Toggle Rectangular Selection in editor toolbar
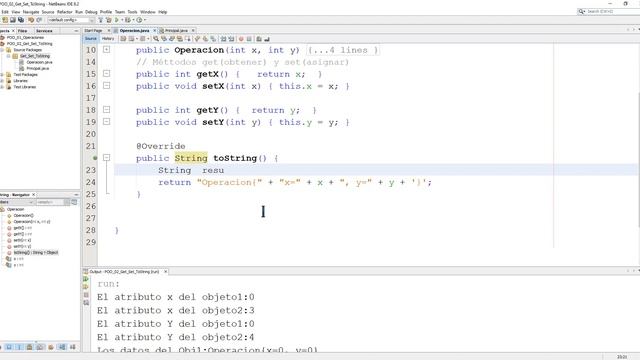The width and height of the screenshot is (640, 360). click(x=187, y=39)
